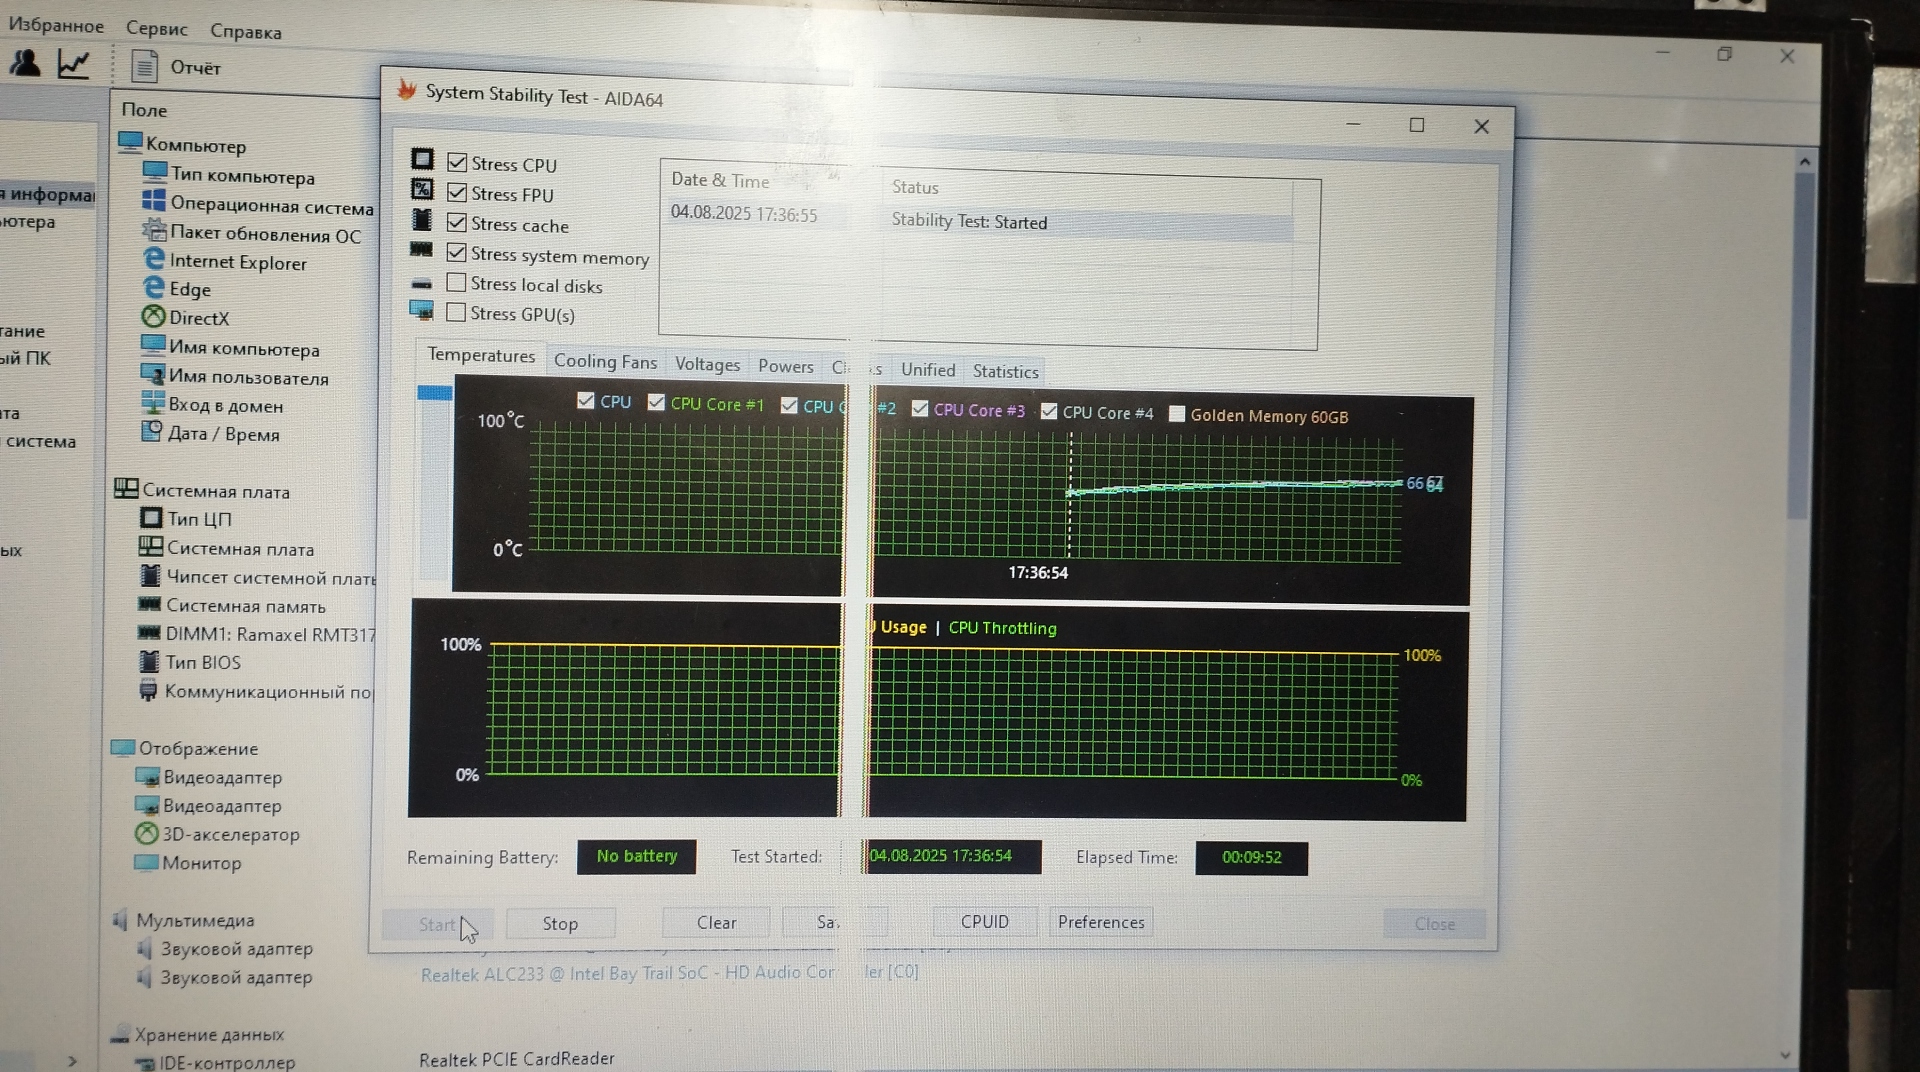Click the CPUID button
Viewport: 1920px width, 1072px height.
tap(984, 922)
